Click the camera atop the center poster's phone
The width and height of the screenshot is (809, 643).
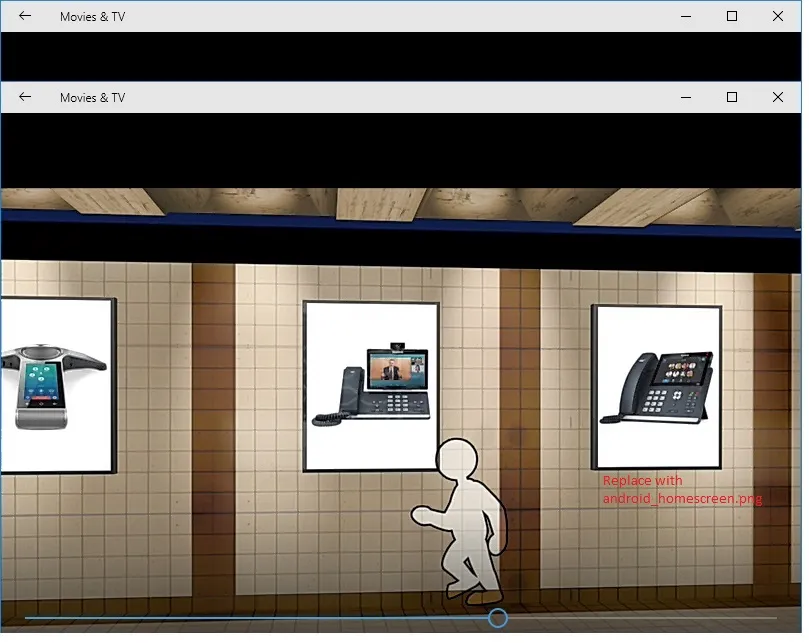coord(396,344)
